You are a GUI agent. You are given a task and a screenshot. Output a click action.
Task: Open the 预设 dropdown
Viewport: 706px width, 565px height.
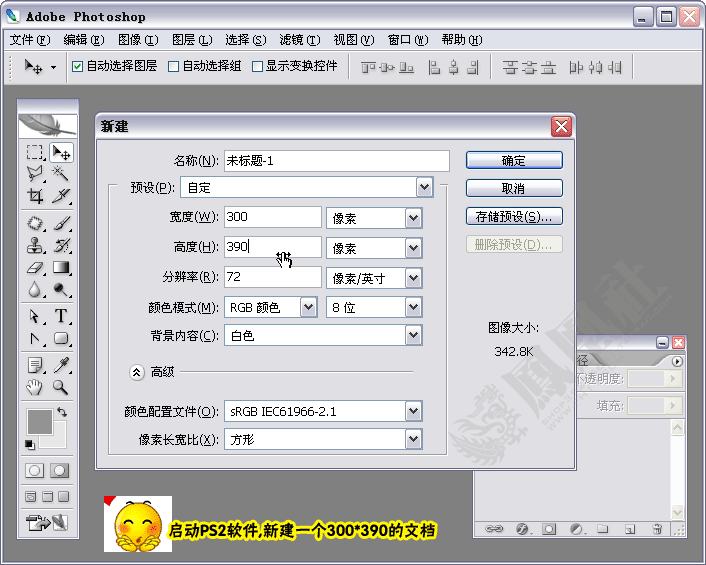(x=424, y=187)
